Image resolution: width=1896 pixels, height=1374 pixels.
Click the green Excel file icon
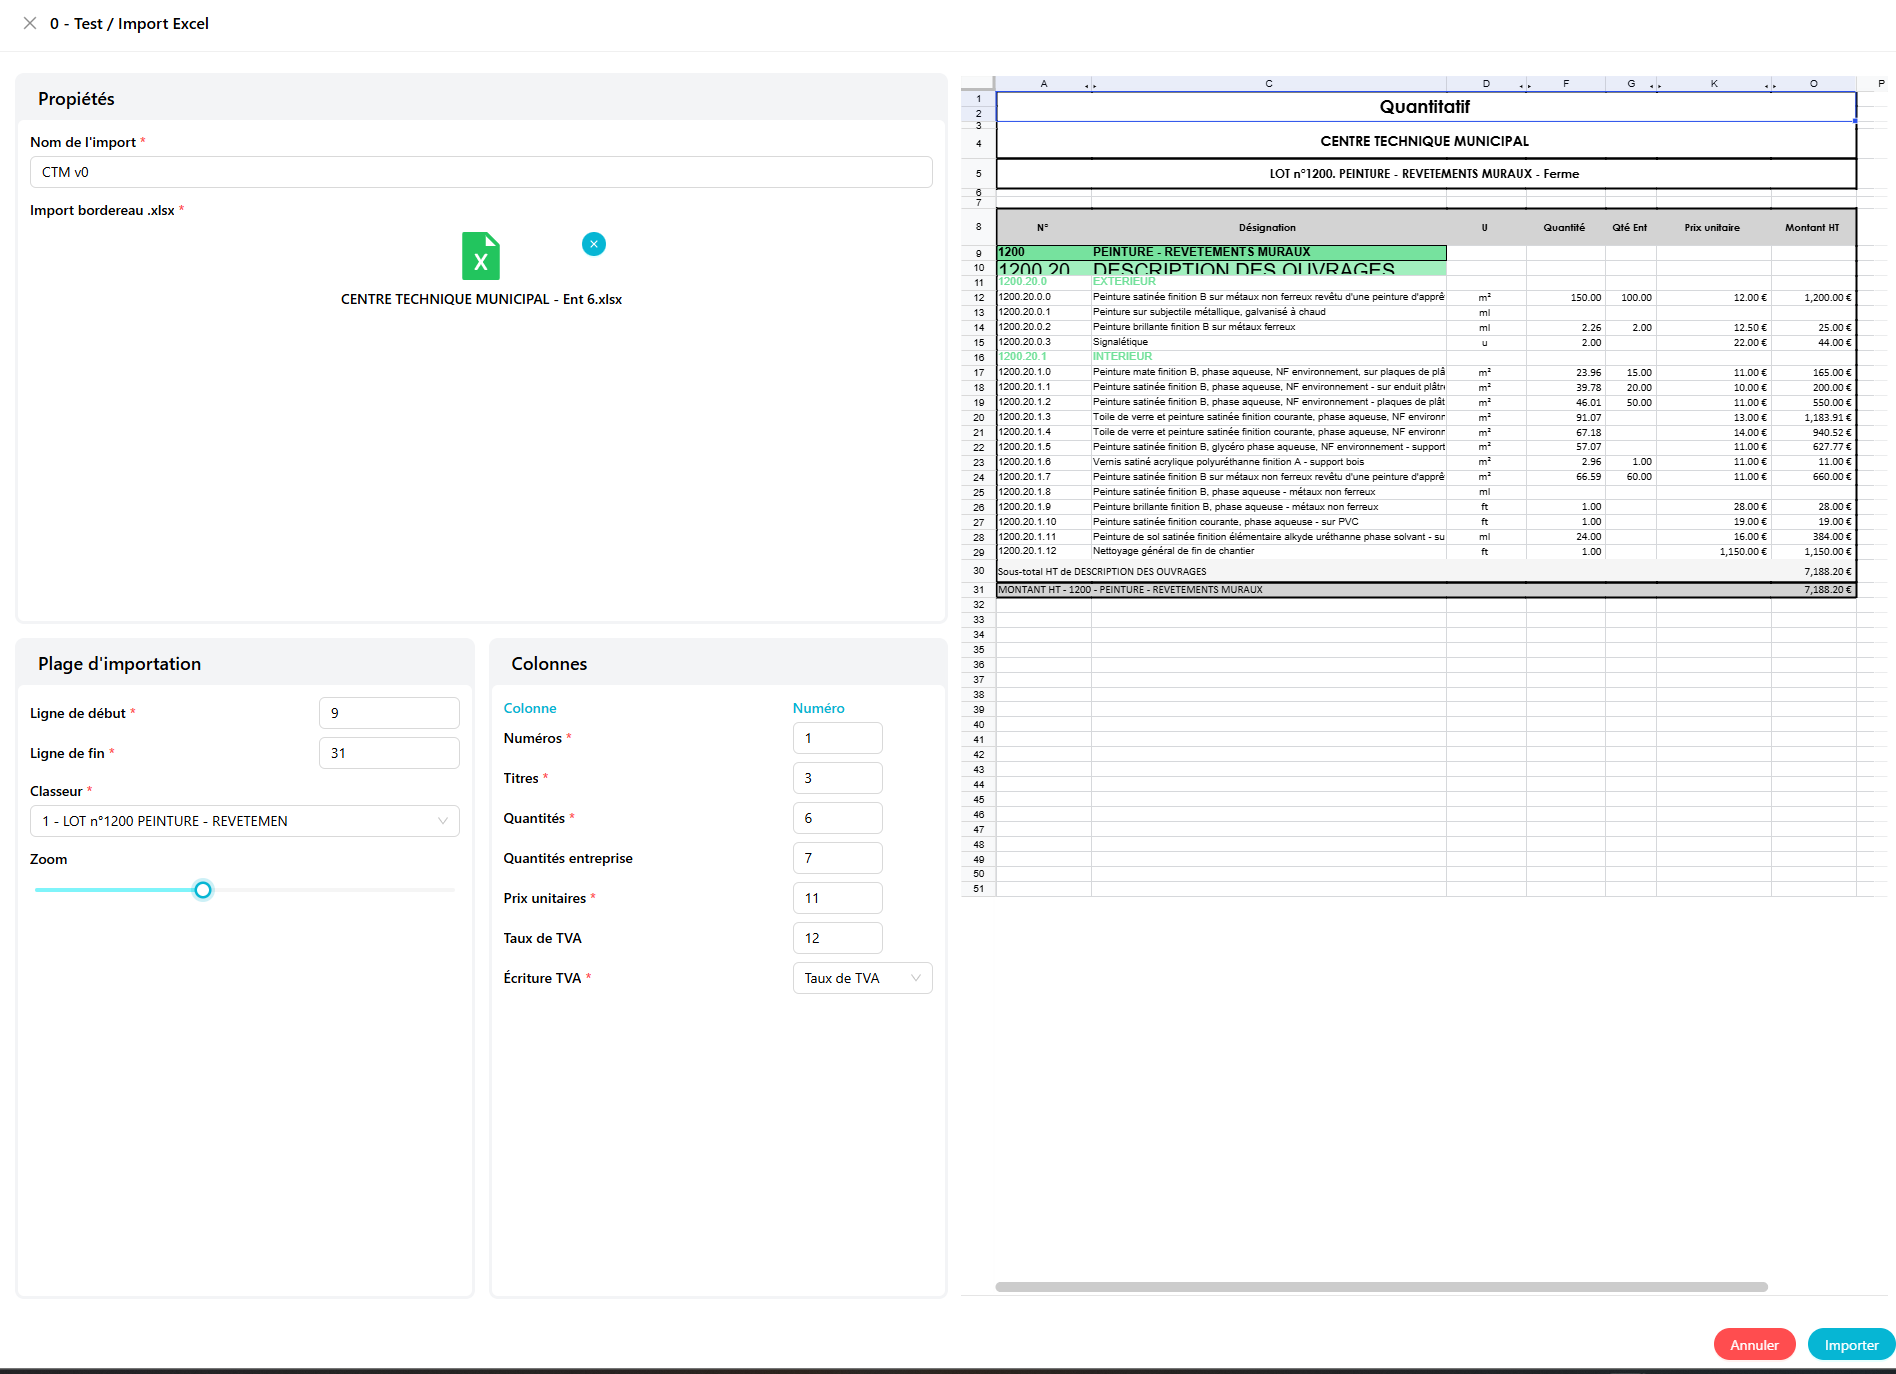[481, 256]
